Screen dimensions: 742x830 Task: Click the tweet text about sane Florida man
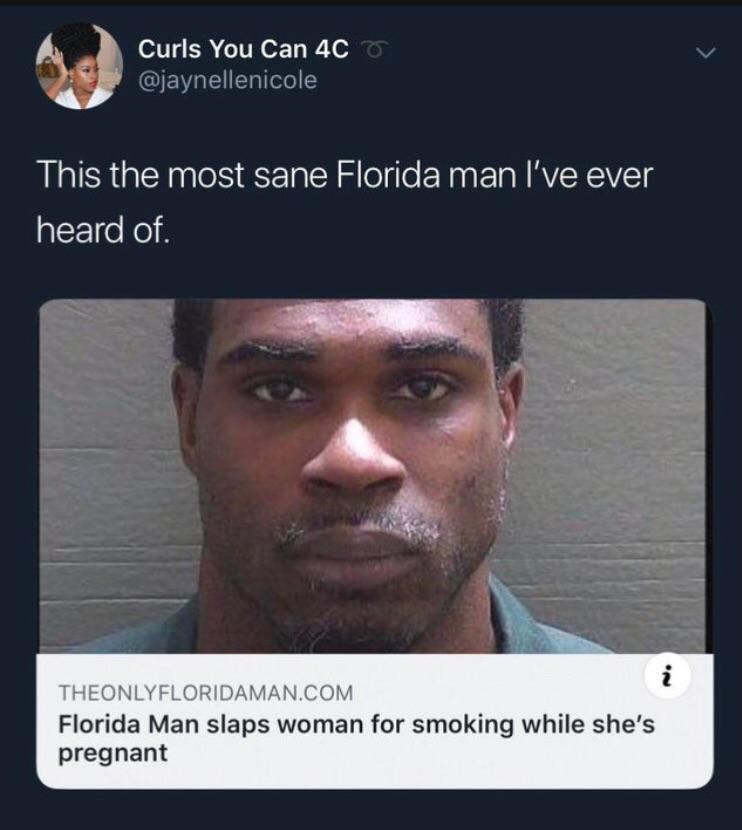(345, 202)
